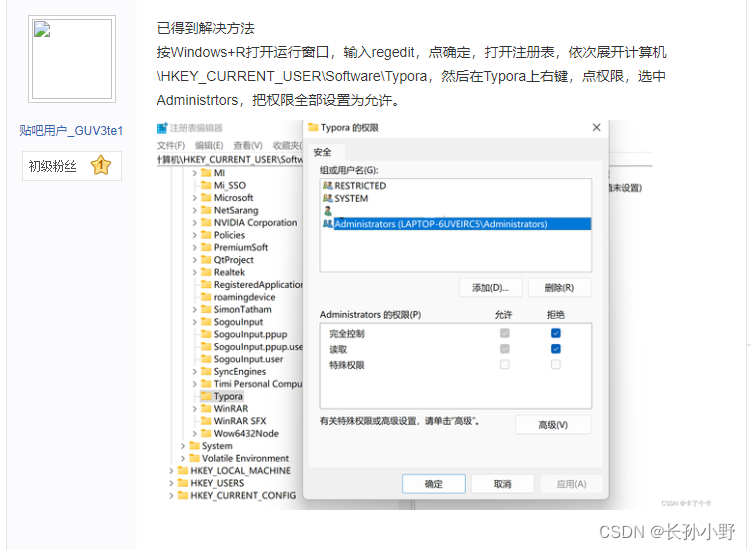The image size is (751, 550).
Task: Select the Wow6432Node folder icon
Action: pos(206,433)
